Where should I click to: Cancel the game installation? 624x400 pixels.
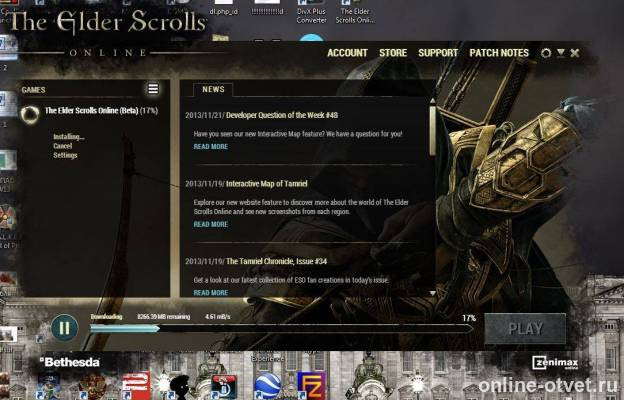click(62, 146)
